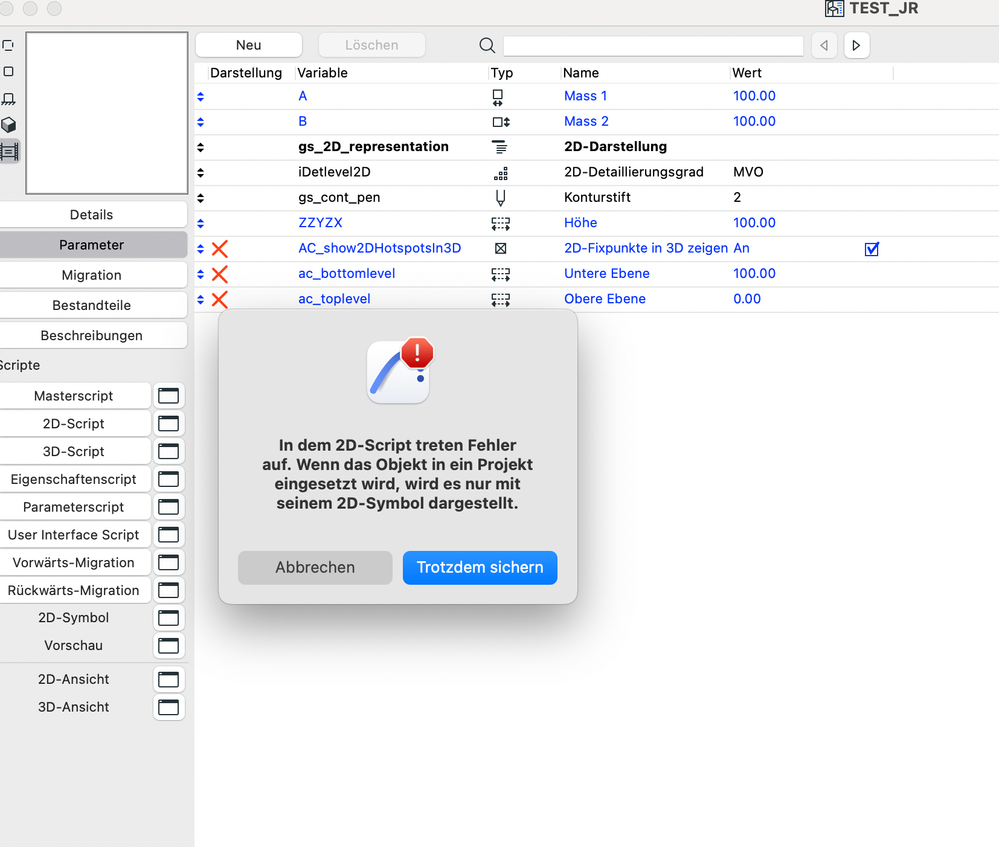This screenshot has height=847, width=999.
Task: Click title type icon of gs_2D_representation
Action: click(x=500, y=147)
